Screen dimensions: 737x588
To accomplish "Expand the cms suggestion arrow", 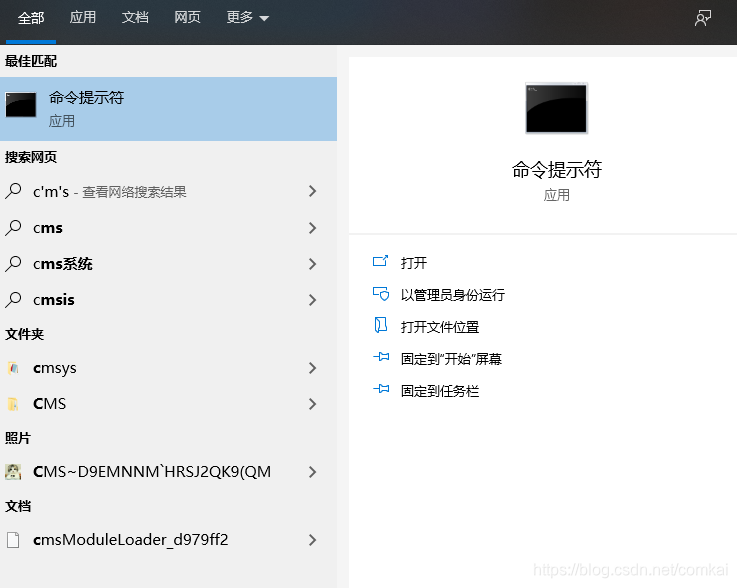I will [313, 228].
